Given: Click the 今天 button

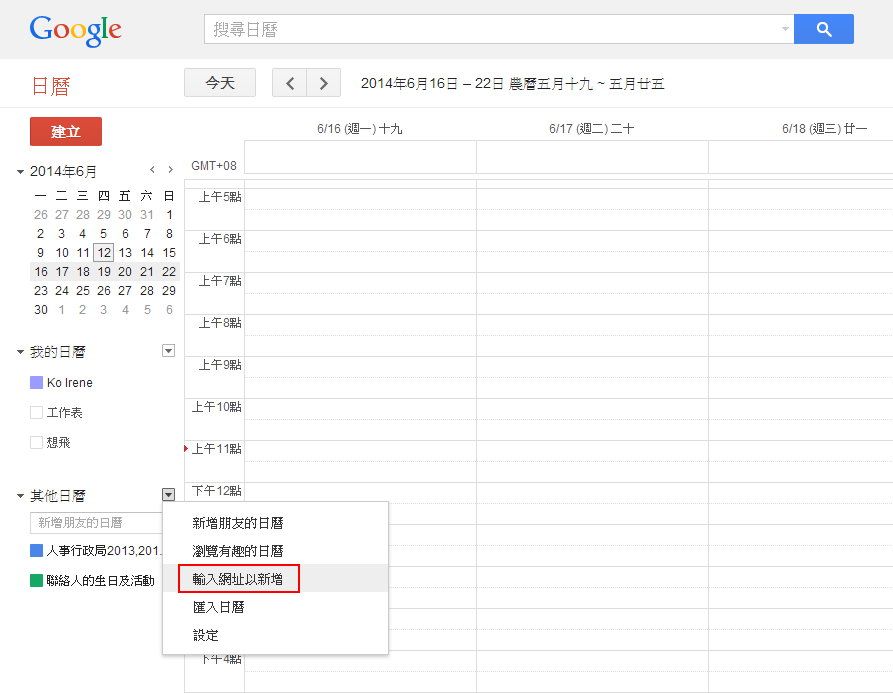Looking at the screenshot, I should click(x=220, y=84).
